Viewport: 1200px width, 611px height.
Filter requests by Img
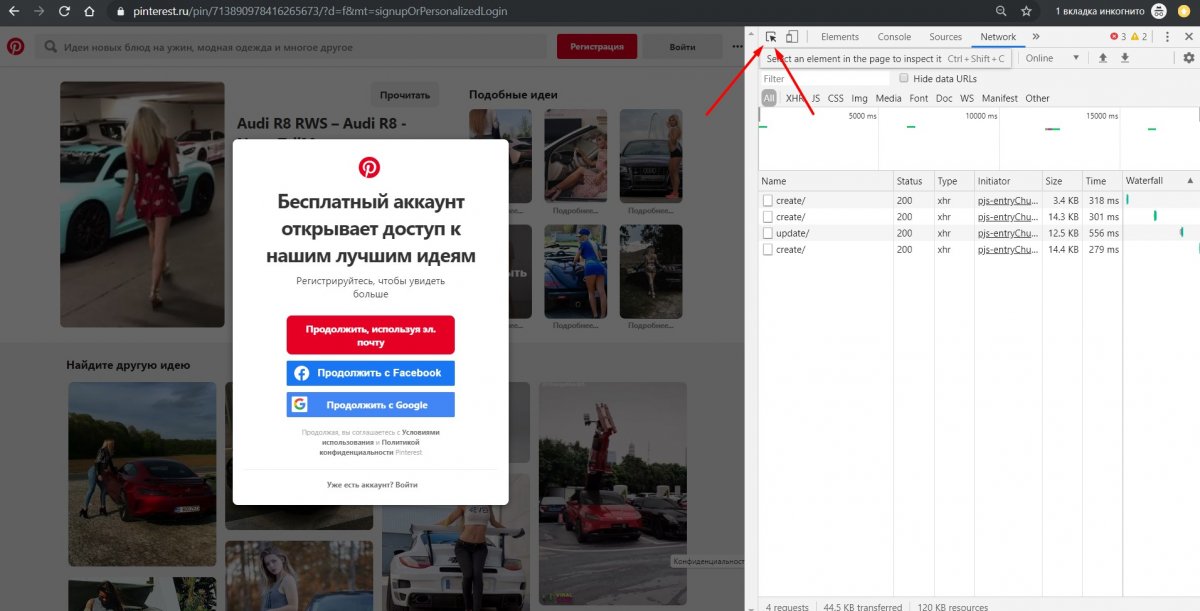point(860,98)
